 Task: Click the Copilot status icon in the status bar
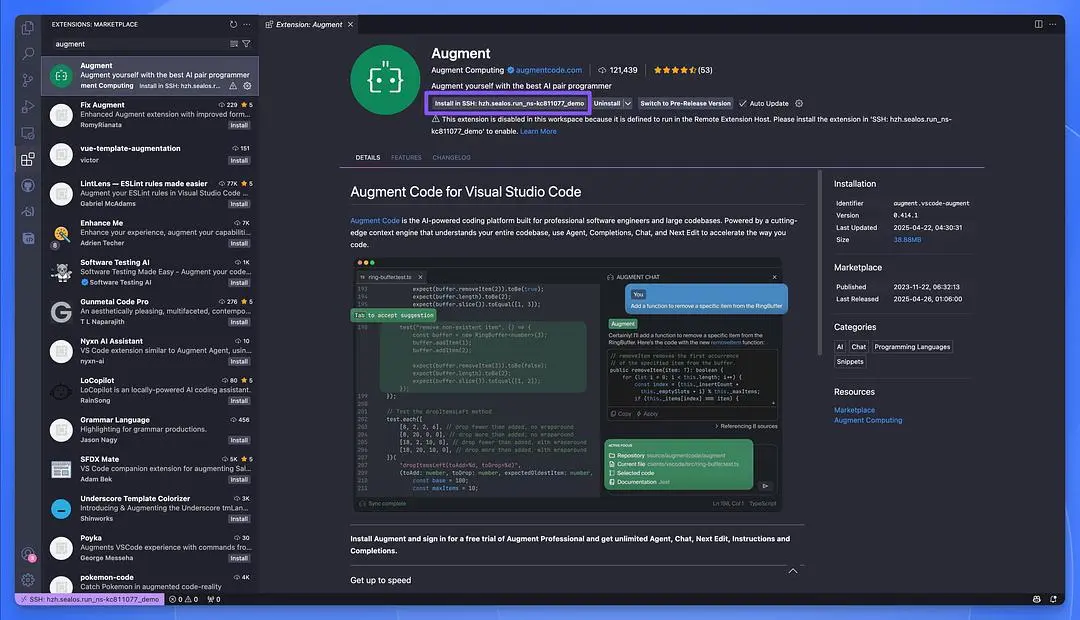pyautogui.click(x=1037, y=599)
